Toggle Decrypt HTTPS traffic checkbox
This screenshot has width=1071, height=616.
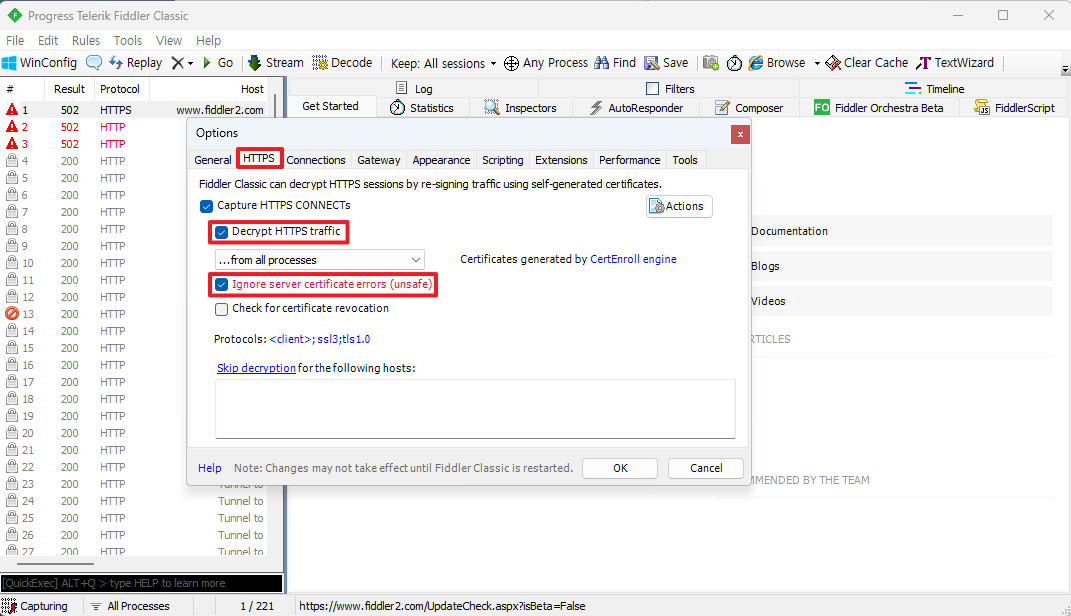(221, 232)
